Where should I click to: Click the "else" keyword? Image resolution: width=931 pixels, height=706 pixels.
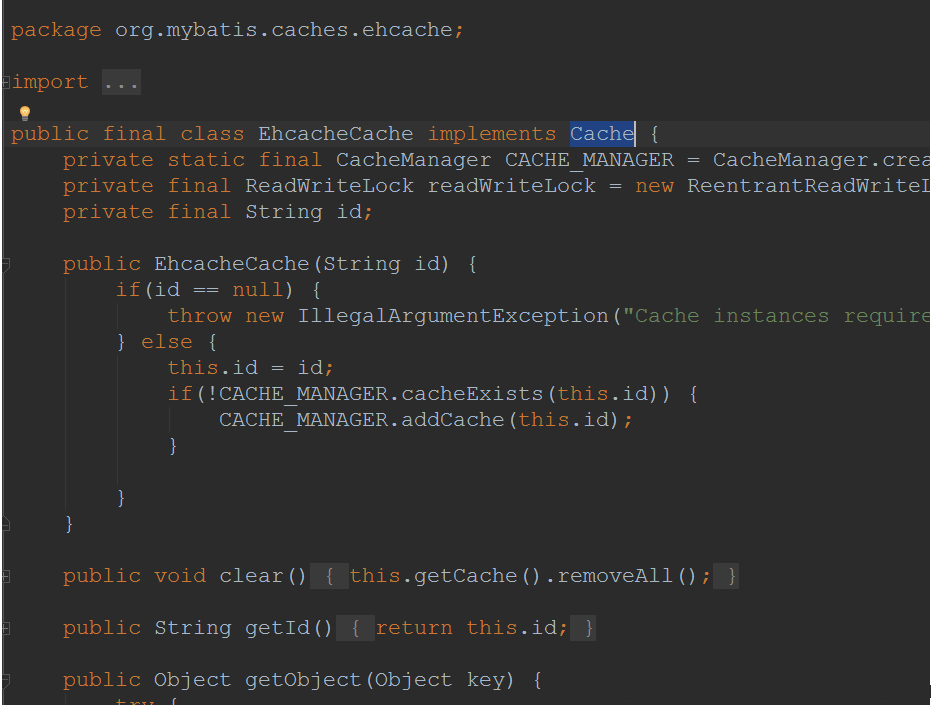(167, 342)
